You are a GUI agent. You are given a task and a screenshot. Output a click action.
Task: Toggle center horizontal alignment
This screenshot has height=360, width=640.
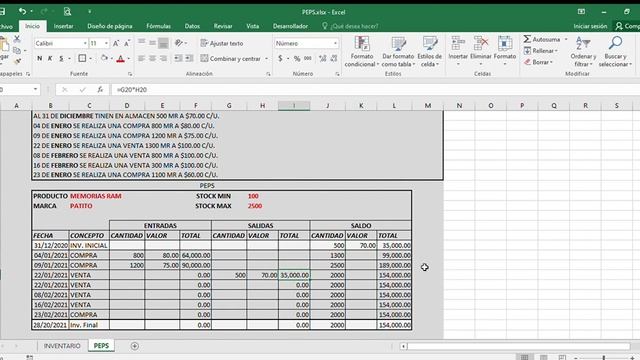152,58
